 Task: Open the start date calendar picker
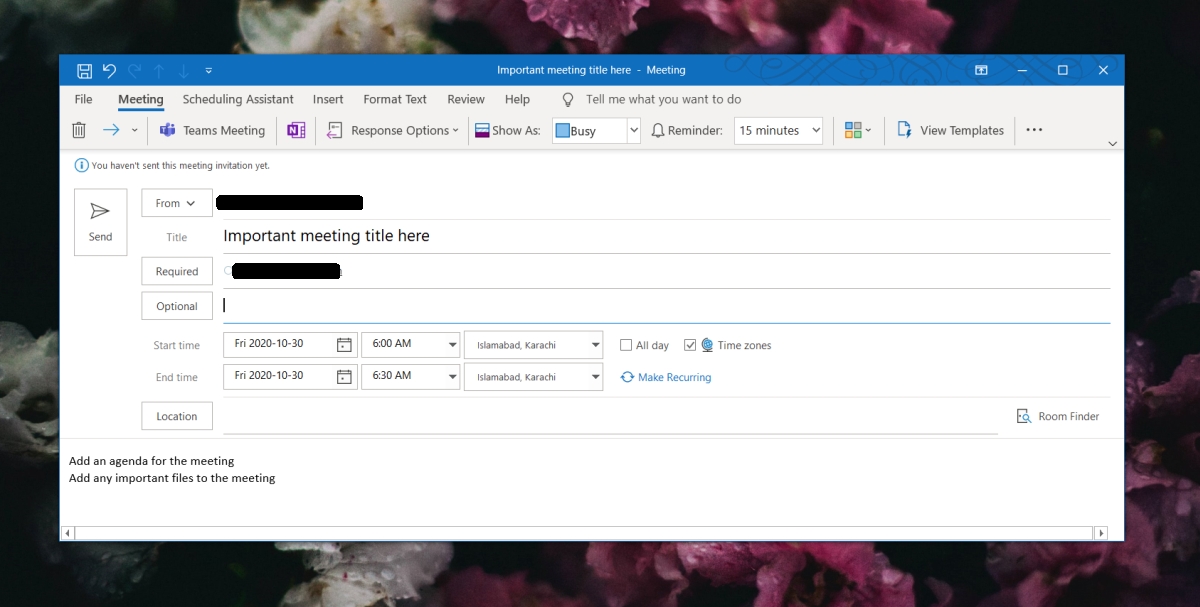[344, 345]
